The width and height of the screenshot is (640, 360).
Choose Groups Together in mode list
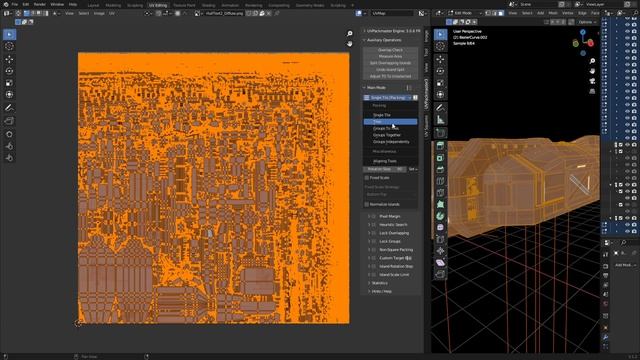pyautogui.click(x=387, y=135)
